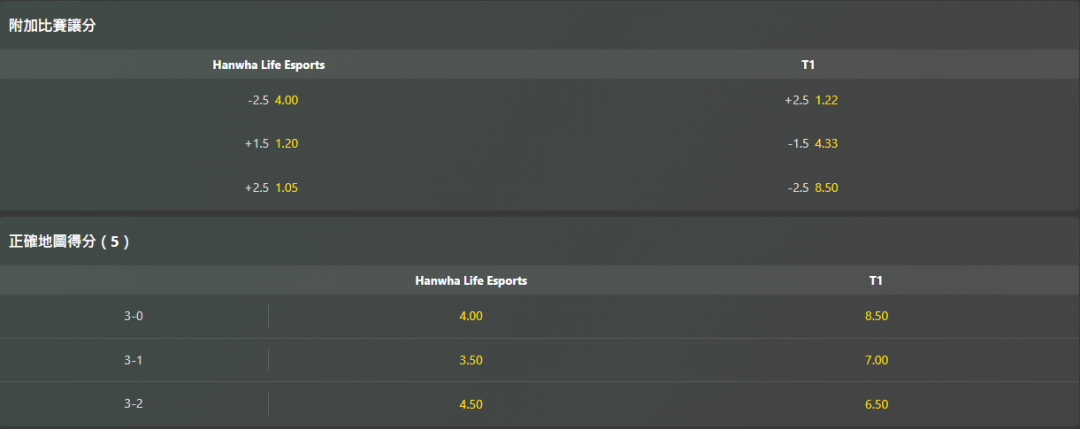Click the 3-0 score row label
The height and width of the screenshot is (429, 1080).
click(x=134, y=316)
